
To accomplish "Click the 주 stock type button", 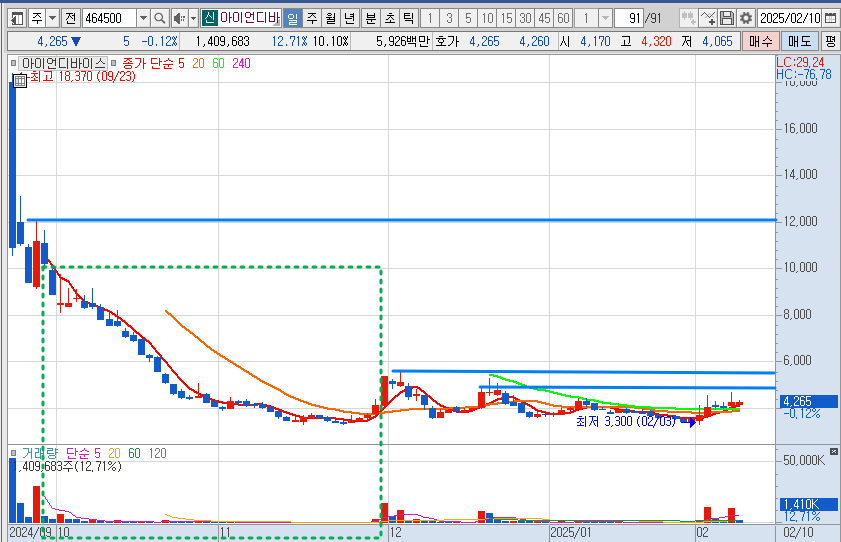I will [37, 19].
